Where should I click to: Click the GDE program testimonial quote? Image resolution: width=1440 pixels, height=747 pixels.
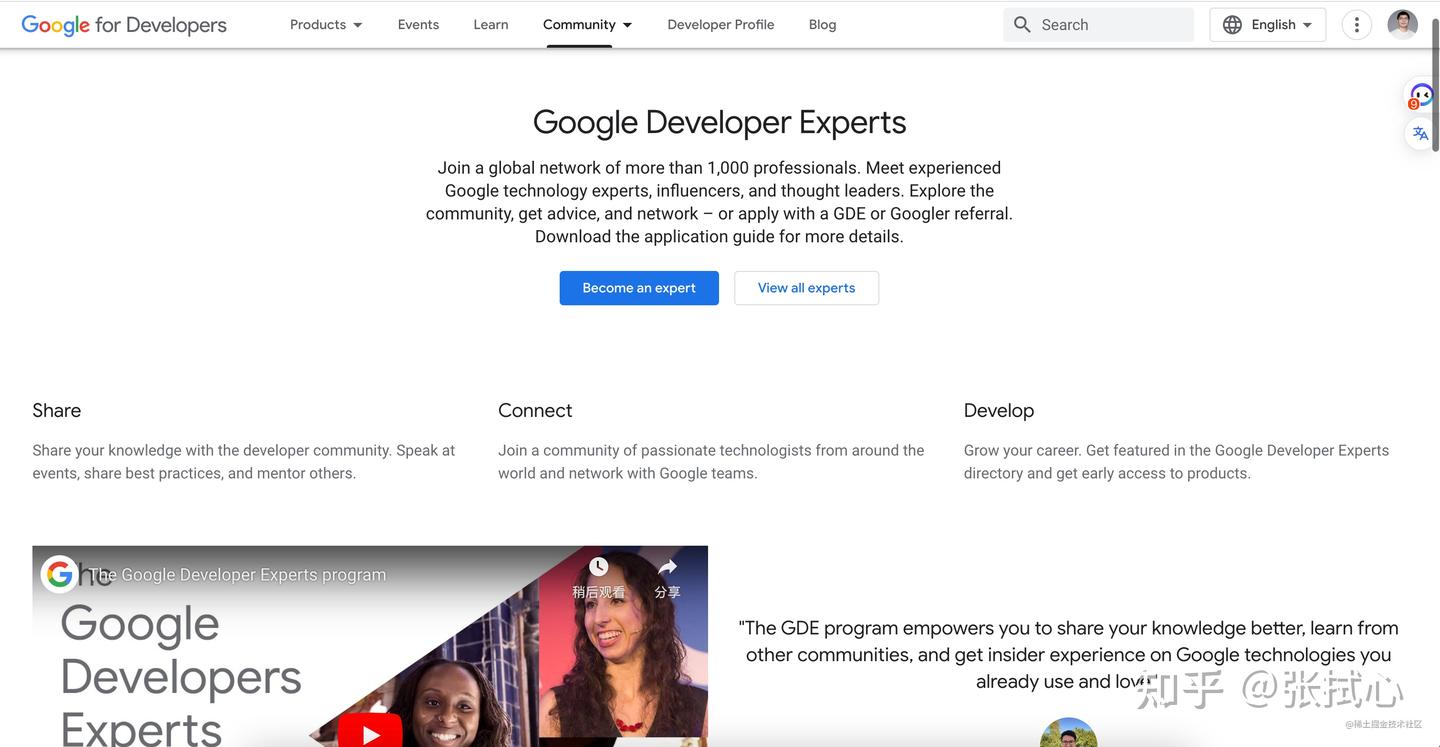point(1069,655)
